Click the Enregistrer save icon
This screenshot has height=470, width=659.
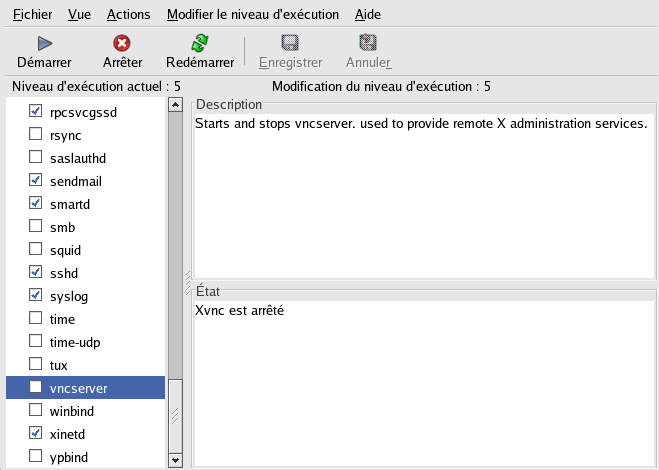click(x=290, y=43)
